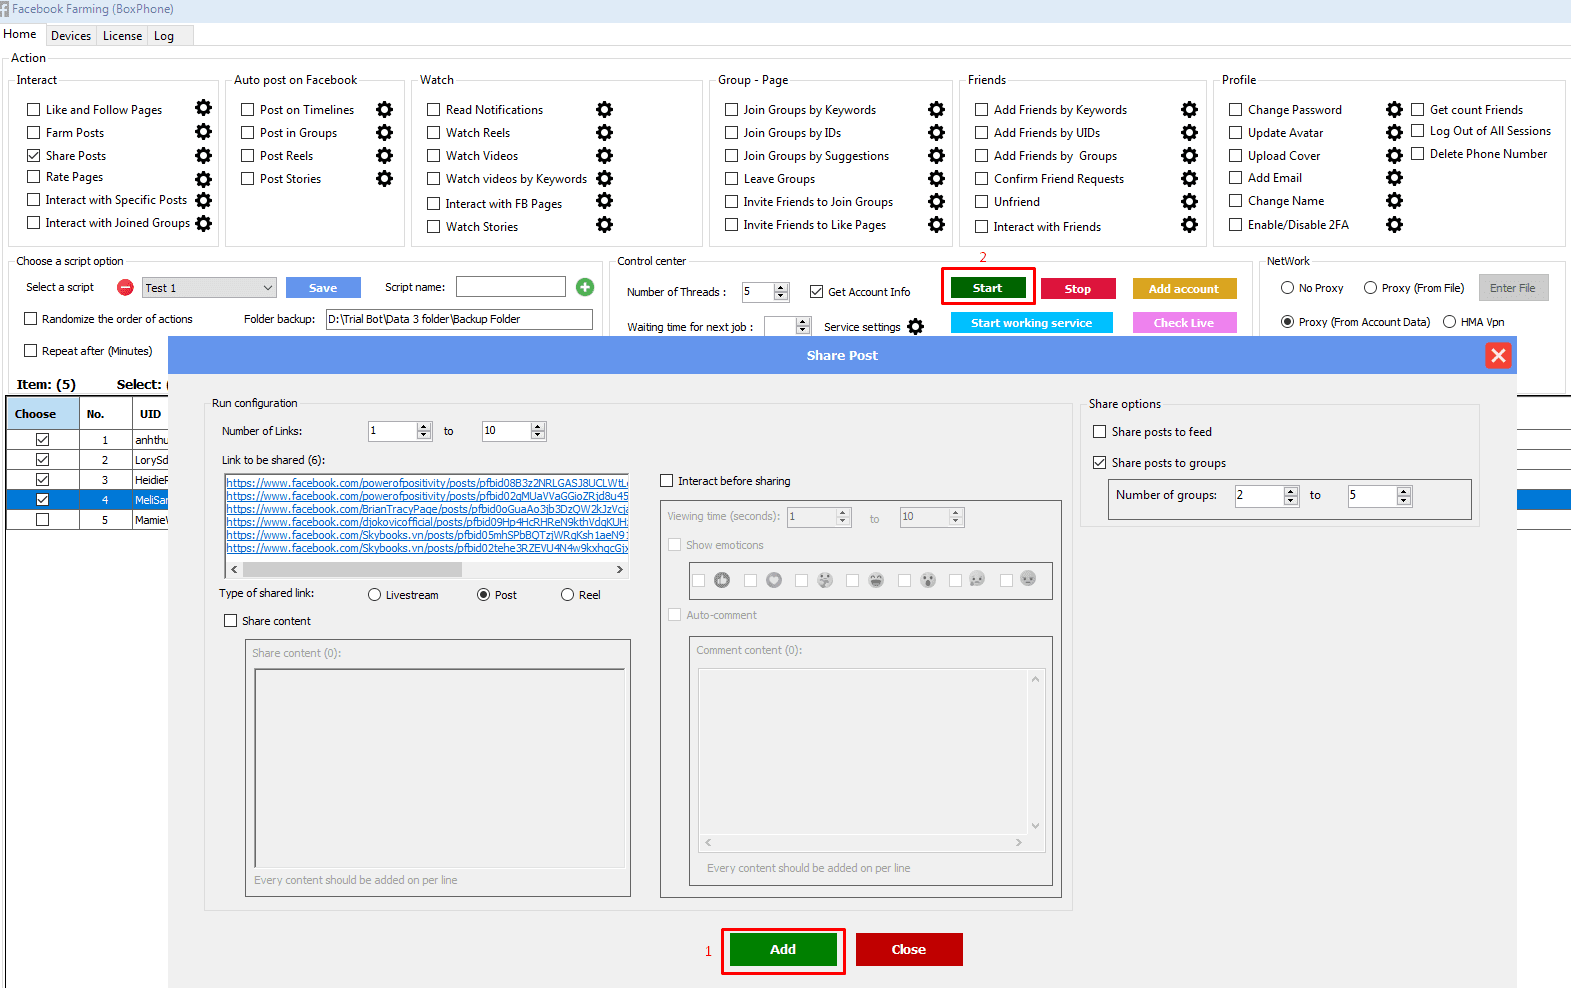The height and width of the screenshot is (988, 1571).
Task: Open settings gear for Upload Cover
Action: pos(1395,155)
